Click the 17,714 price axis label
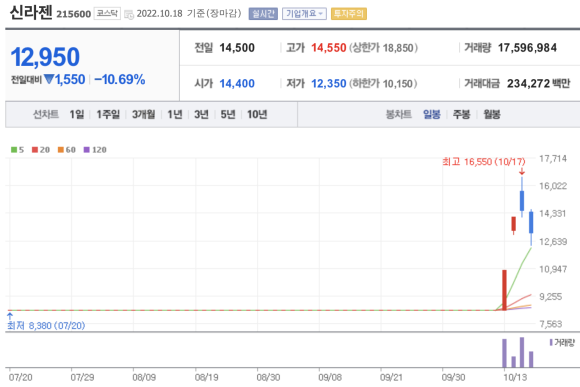 pos(553,158)
